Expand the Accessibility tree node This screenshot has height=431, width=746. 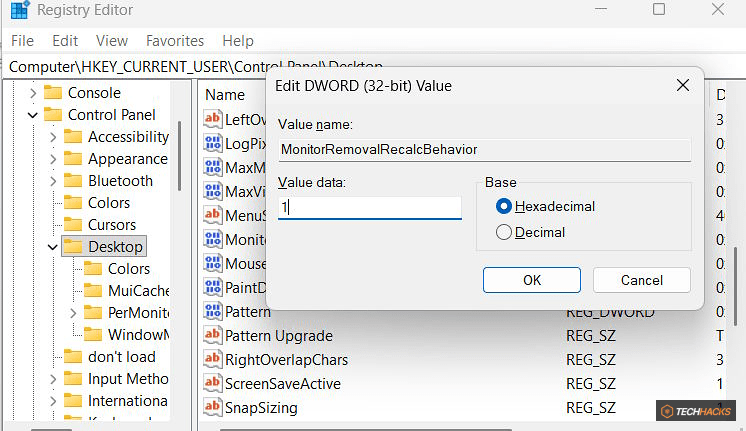pyautogui.click(x=53, y=137)
